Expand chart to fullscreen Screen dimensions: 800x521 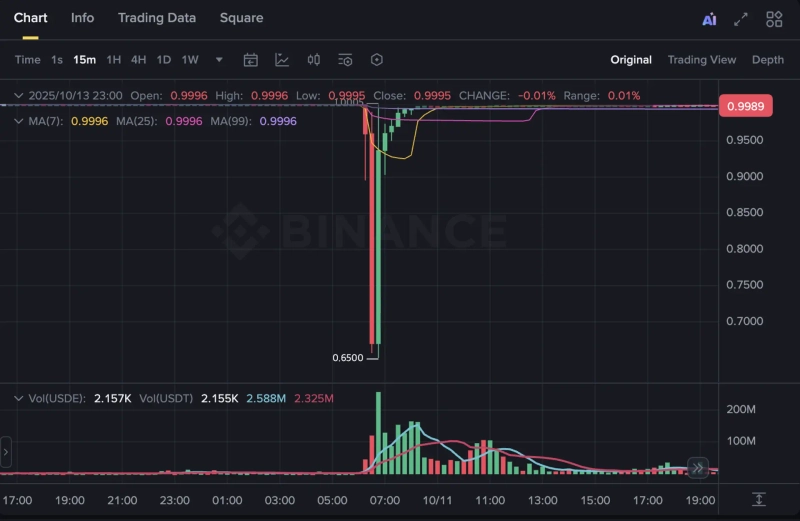[741, 19]
